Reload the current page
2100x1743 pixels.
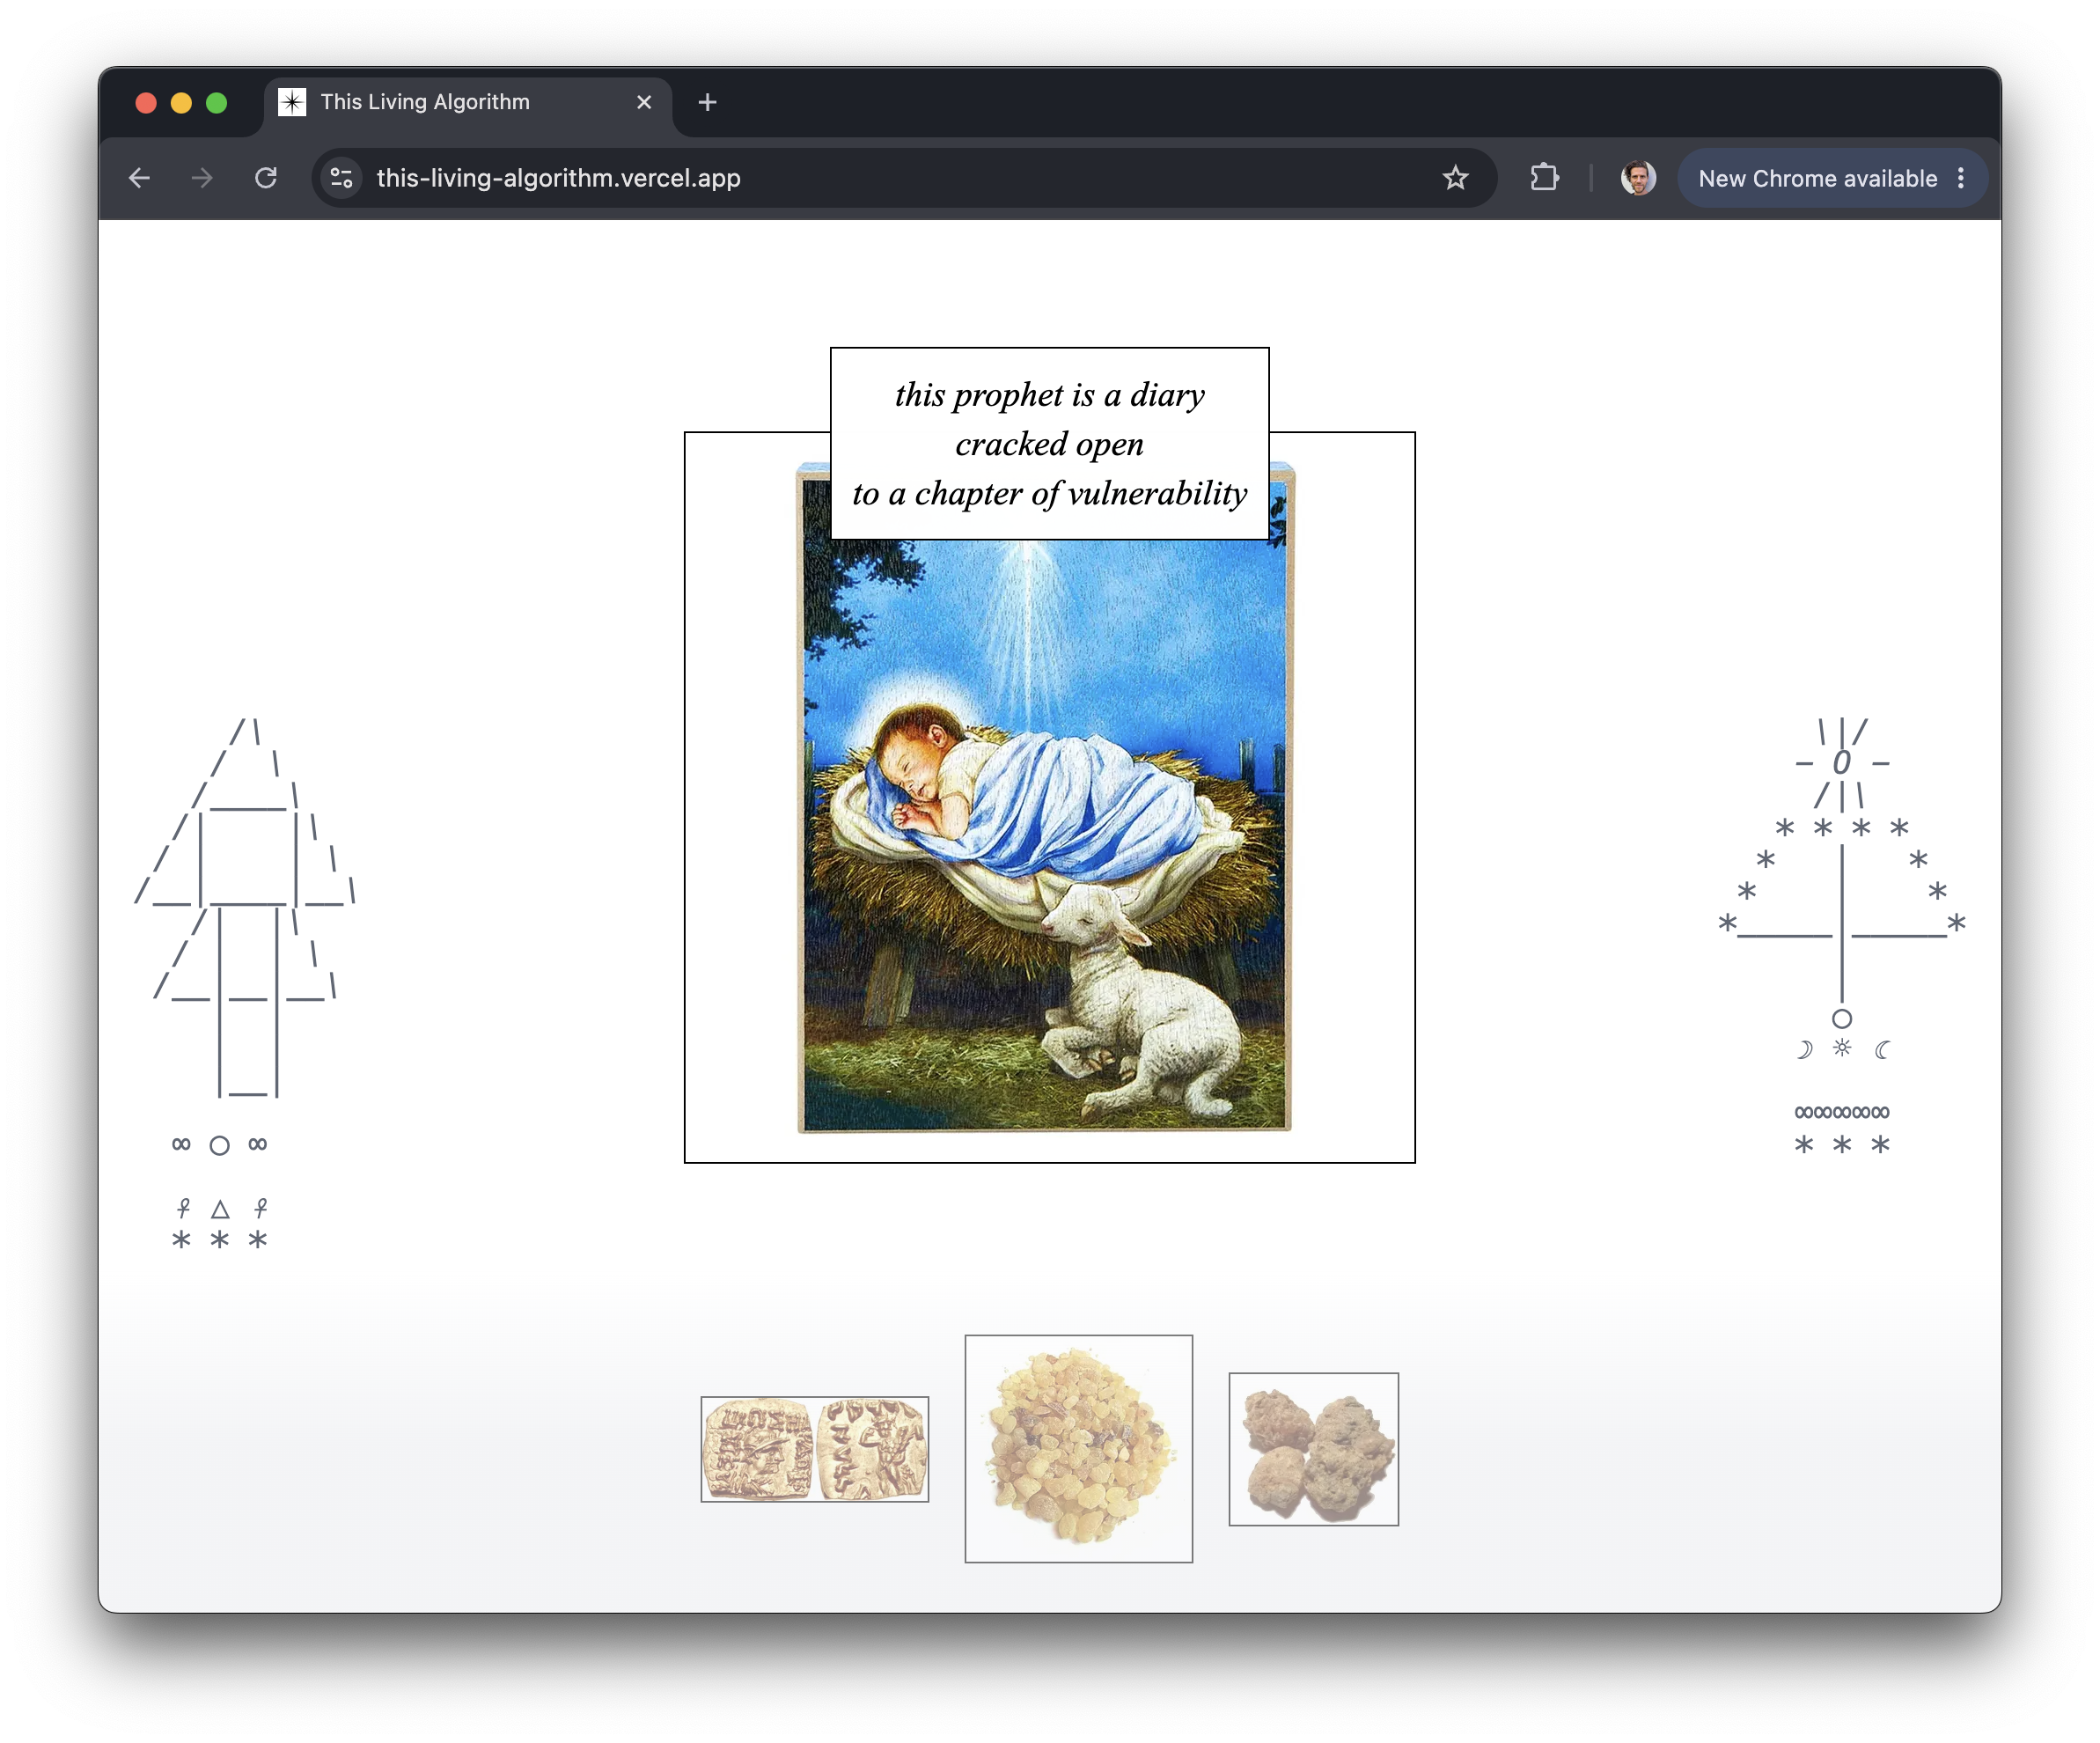click(x=265, y=178)
